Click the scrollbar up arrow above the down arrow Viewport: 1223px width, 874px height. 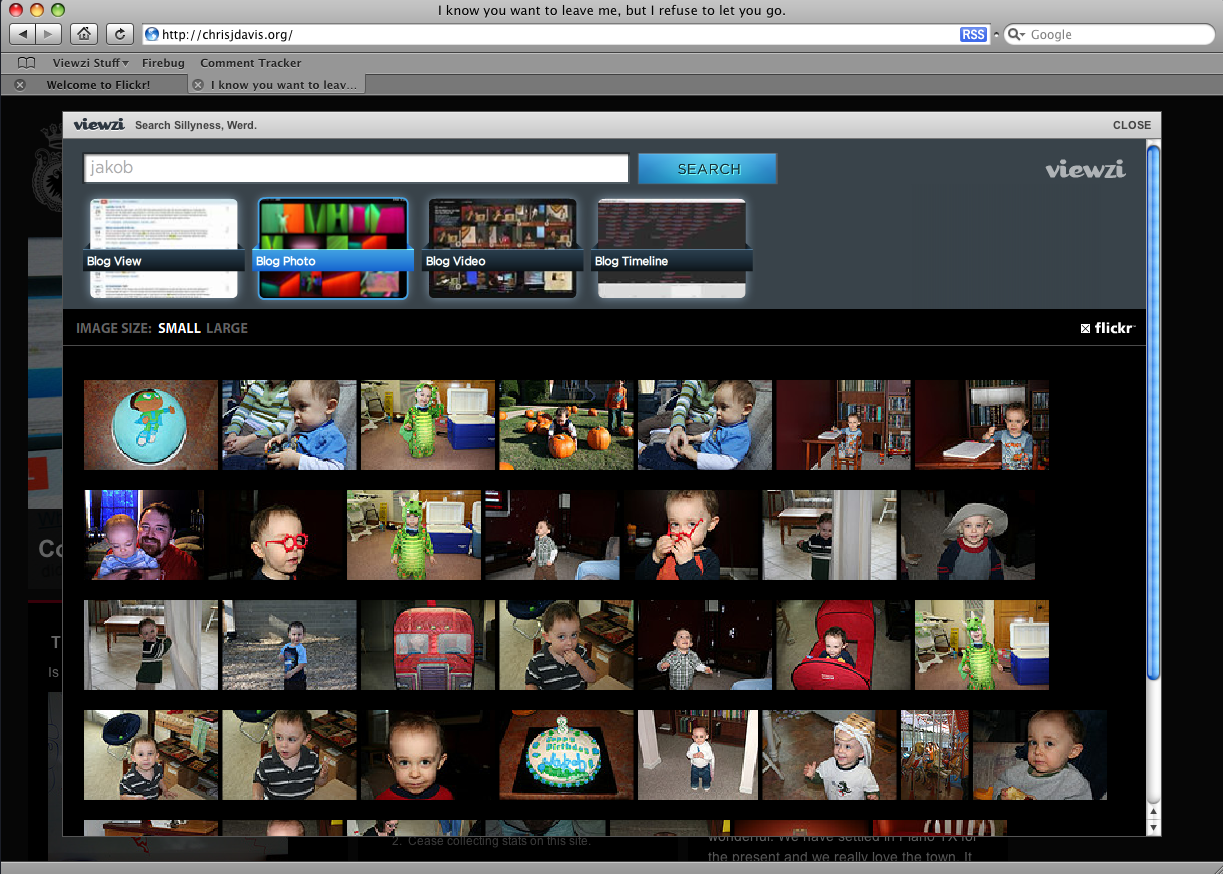tap(1153, 814)
